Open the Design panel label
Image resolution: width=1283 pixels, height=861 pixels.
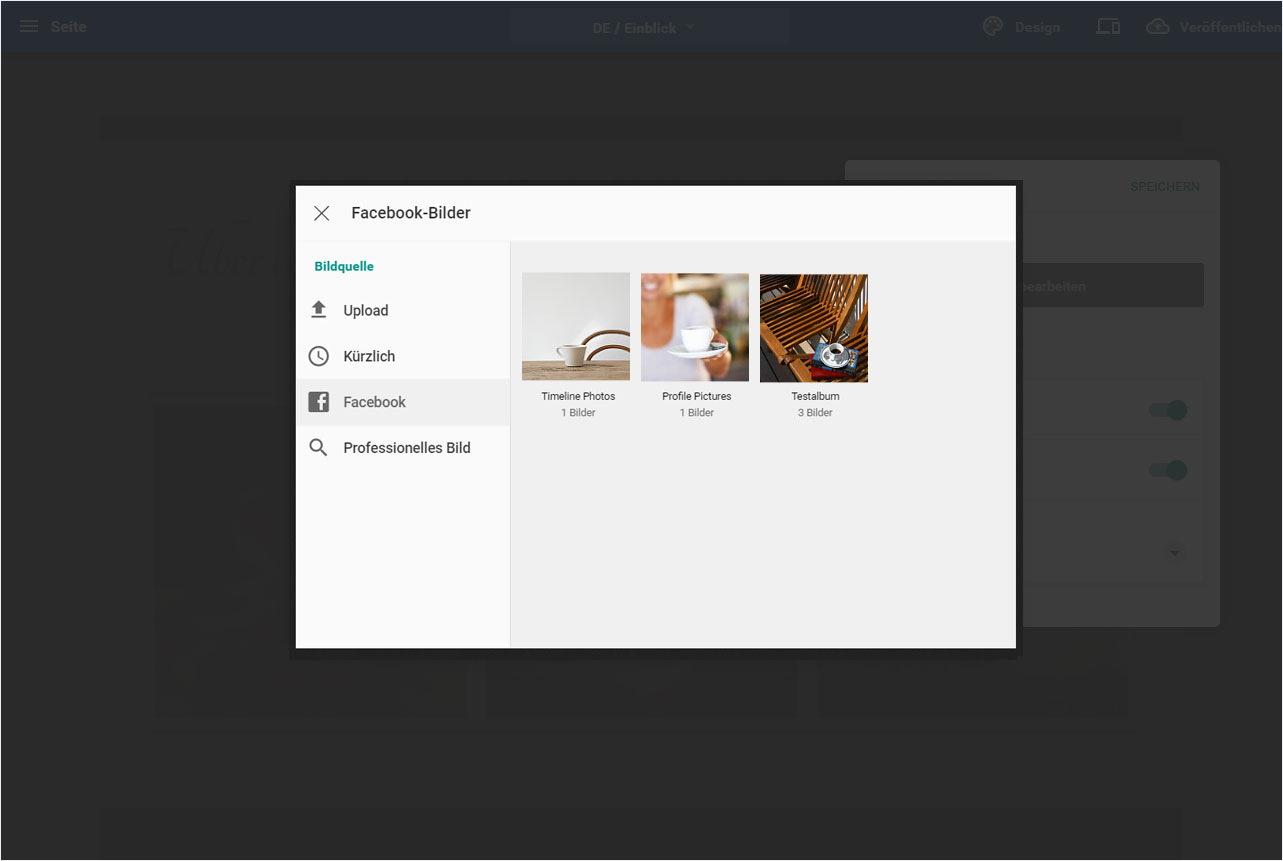(x=1037, y=27)
